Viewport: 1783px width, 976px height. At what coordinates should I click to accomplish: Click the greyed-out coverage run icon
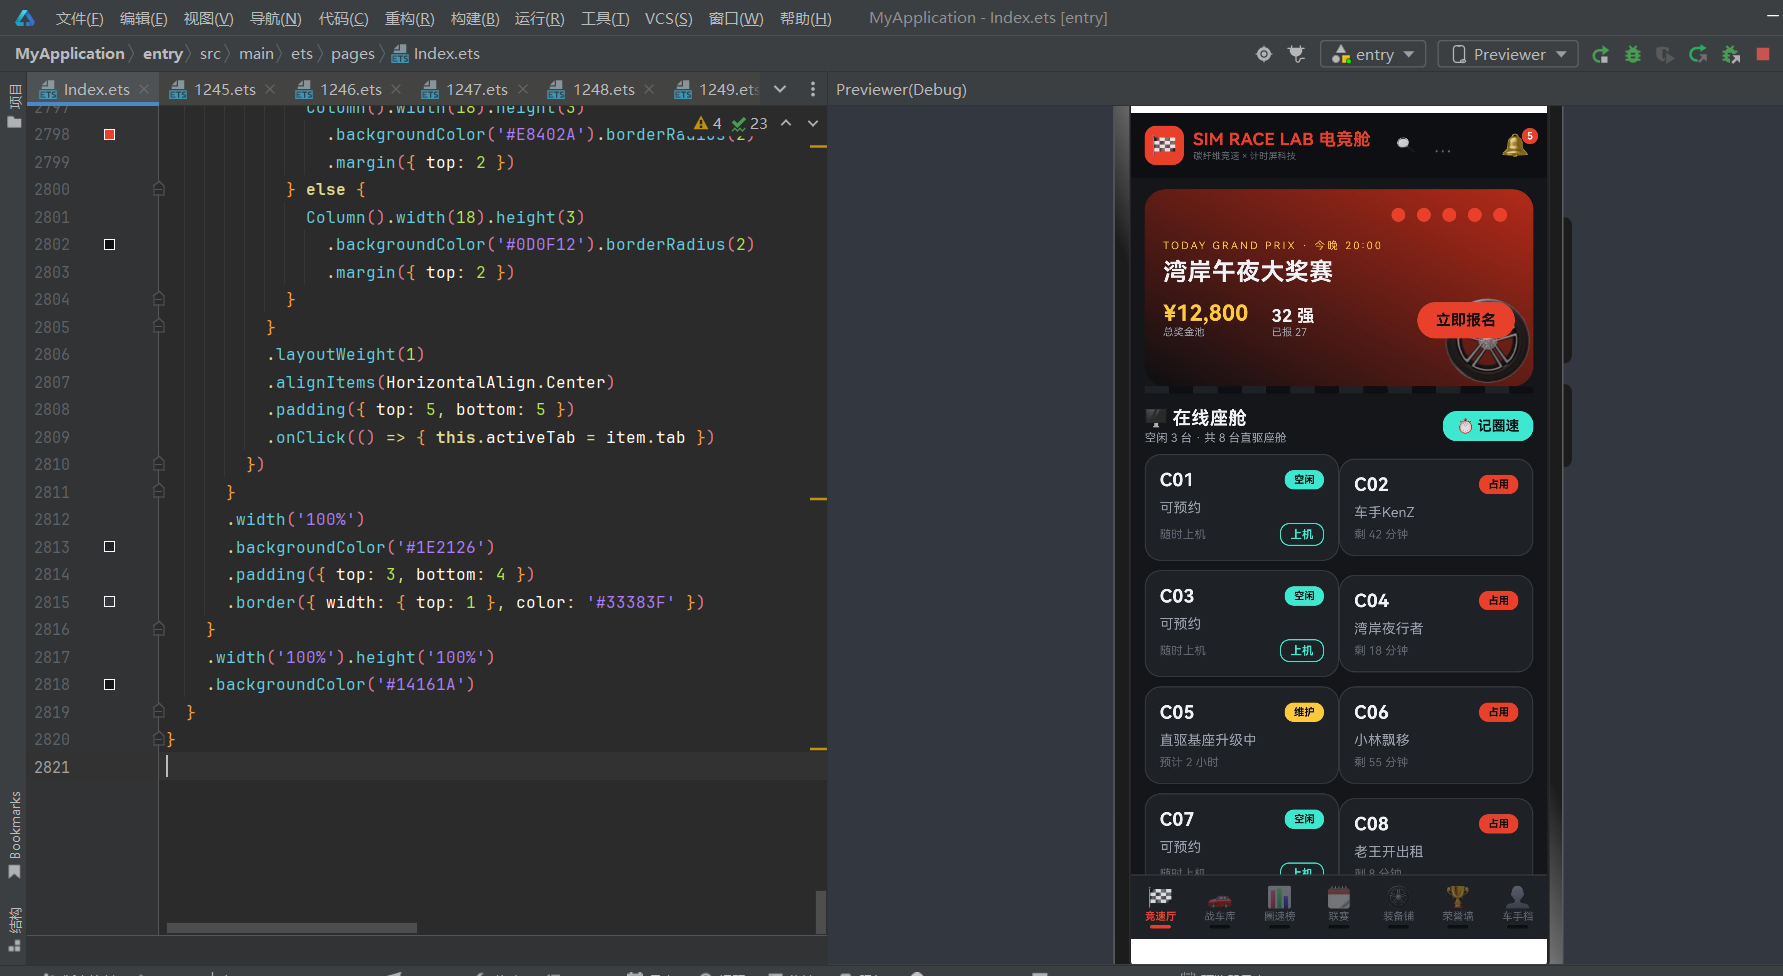1665,54
